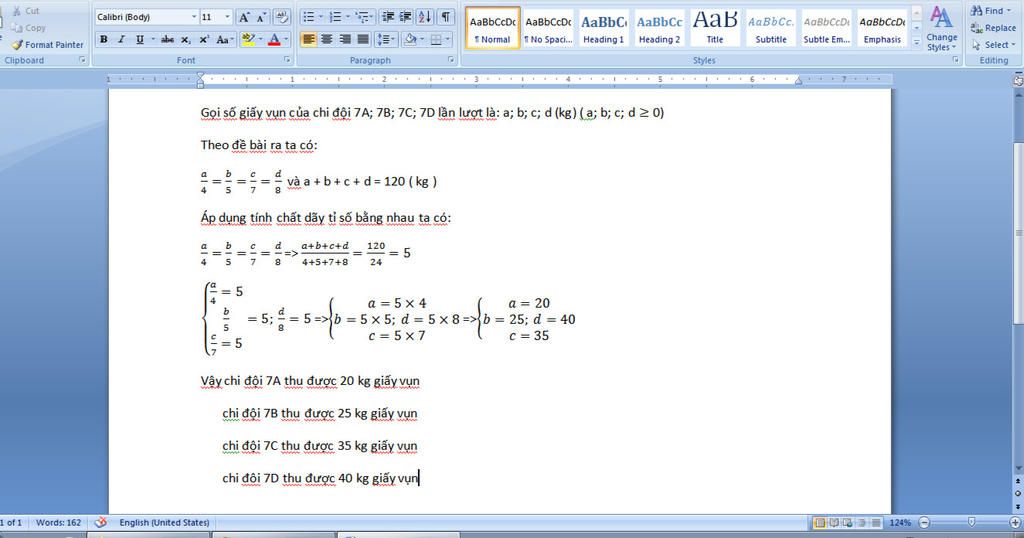This screenshot has height=538, width=1024.
Task: Align text right
Action: coord(345,40)
